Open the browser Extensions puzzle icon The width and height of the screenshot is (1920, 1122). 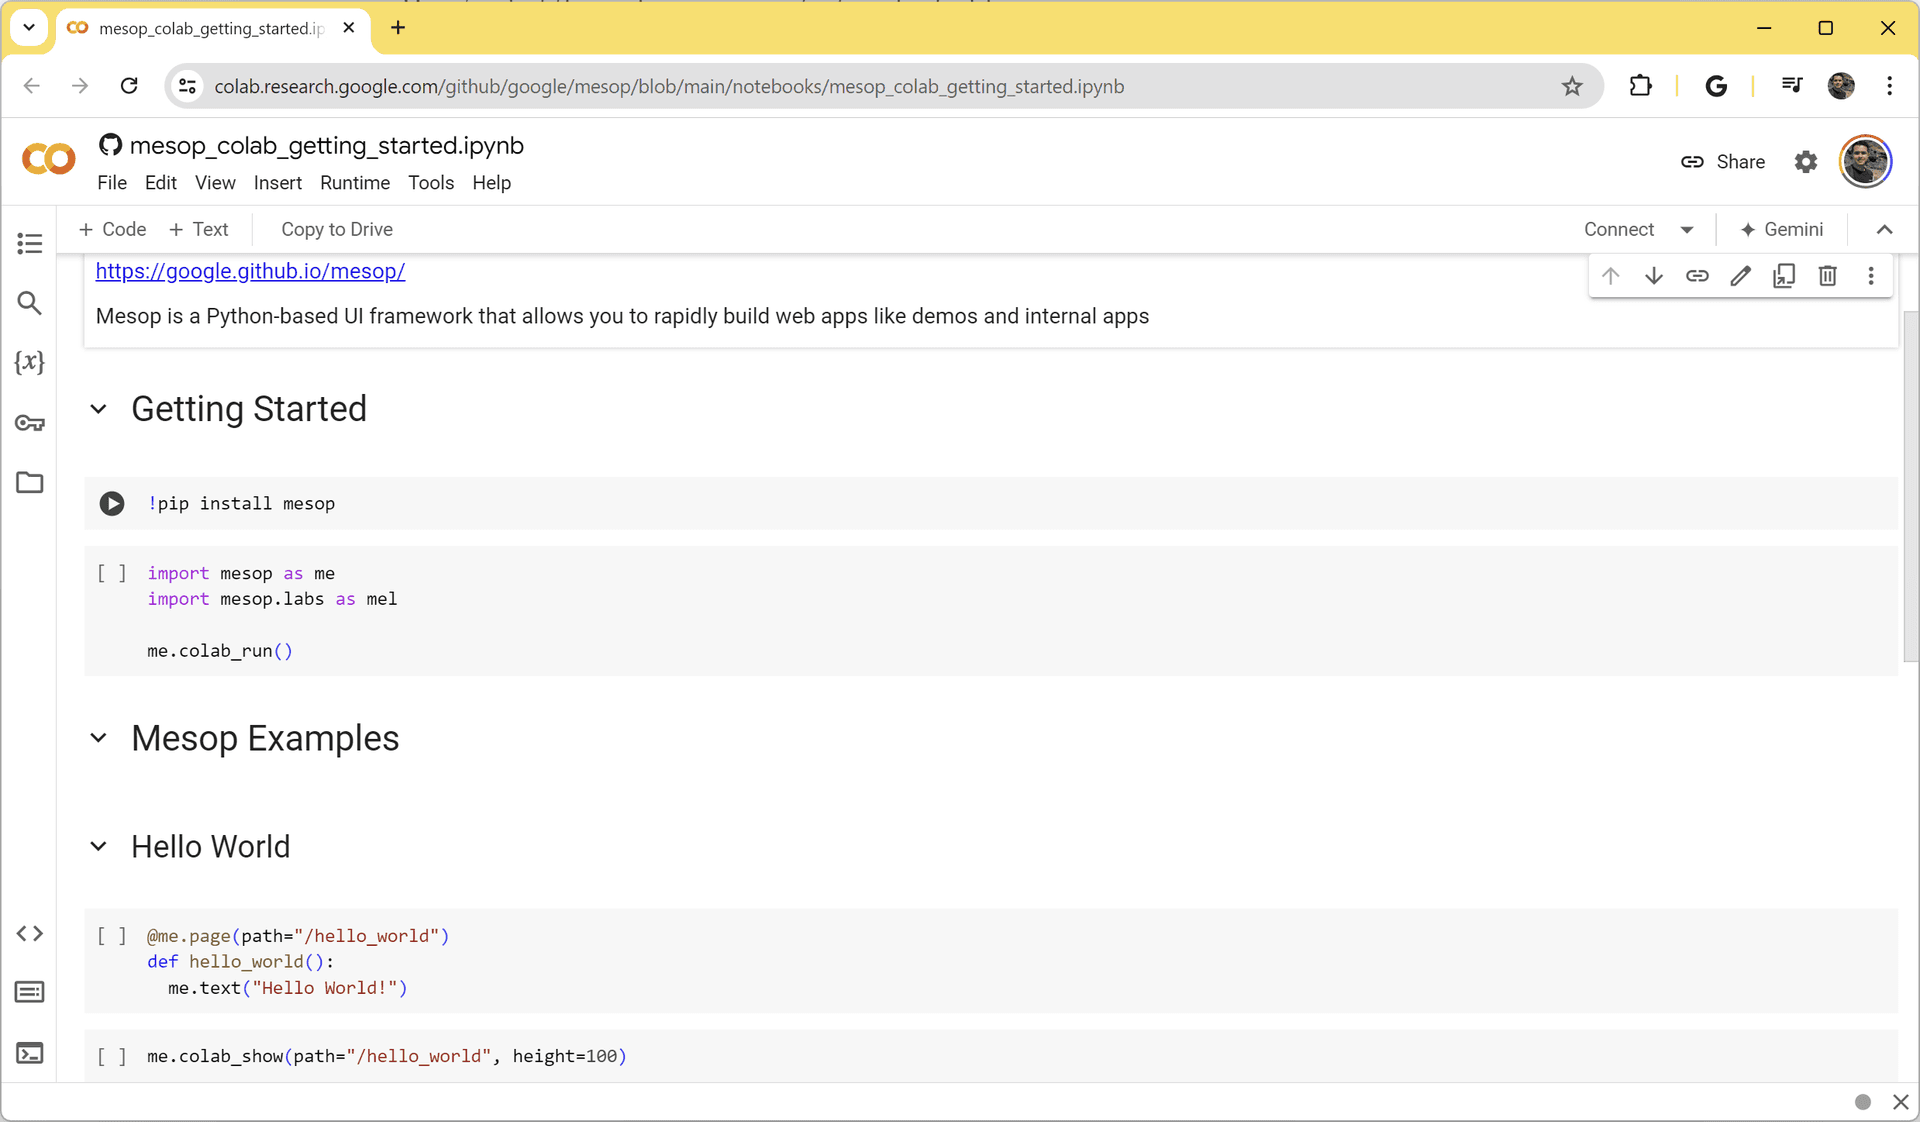click(1640, 86)
